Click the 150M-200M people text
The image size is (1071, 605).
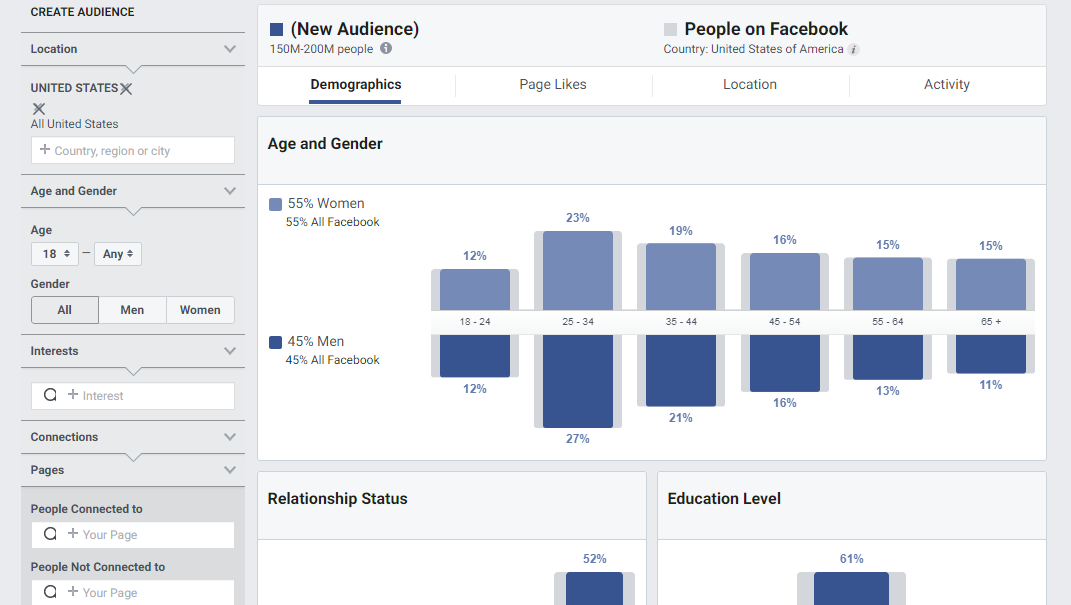[322, 49]
